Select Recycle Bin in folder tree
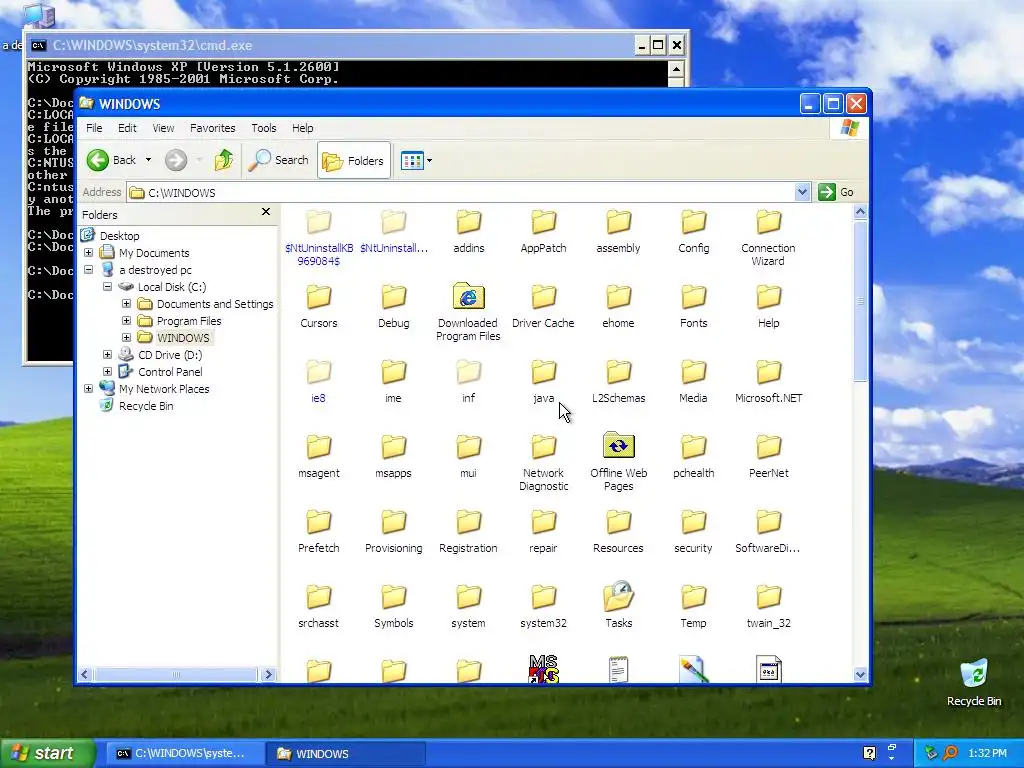This screenshot has width=1024, height=768. point(146,406)
